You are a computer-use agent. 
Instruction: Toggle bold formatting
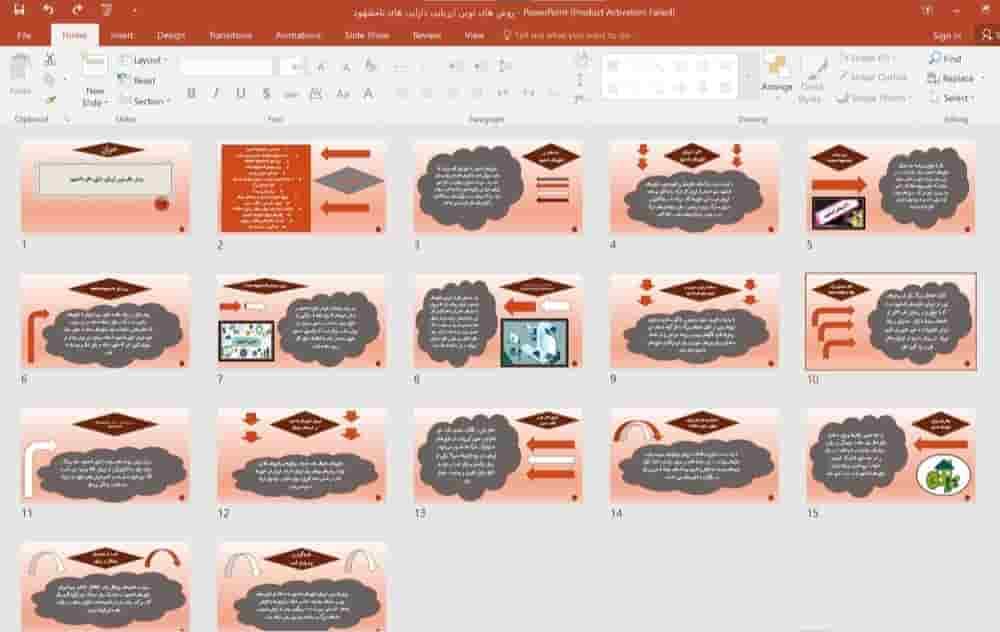[x=191, y=94]
